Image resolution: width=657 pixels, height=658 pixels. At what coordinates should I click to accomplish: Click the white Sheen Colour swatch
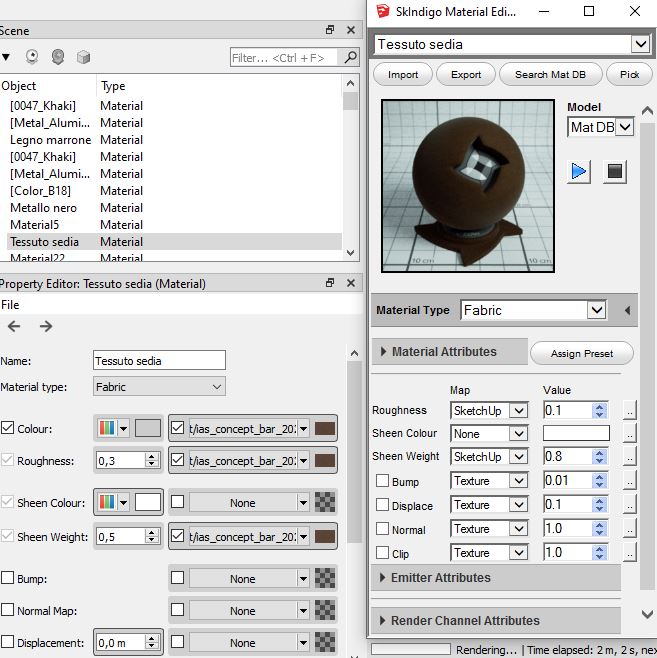tap(148, 502)
